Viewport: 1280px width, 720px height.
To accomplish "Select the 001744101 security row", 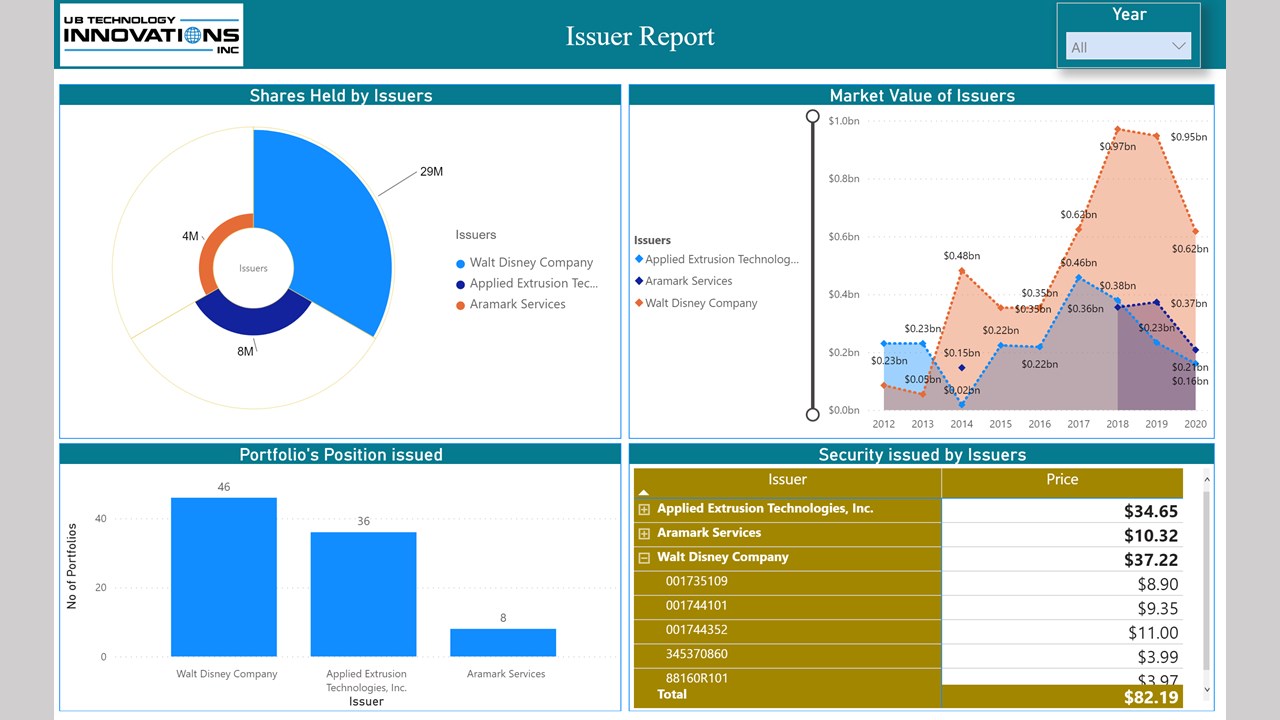I will (788, 606).
